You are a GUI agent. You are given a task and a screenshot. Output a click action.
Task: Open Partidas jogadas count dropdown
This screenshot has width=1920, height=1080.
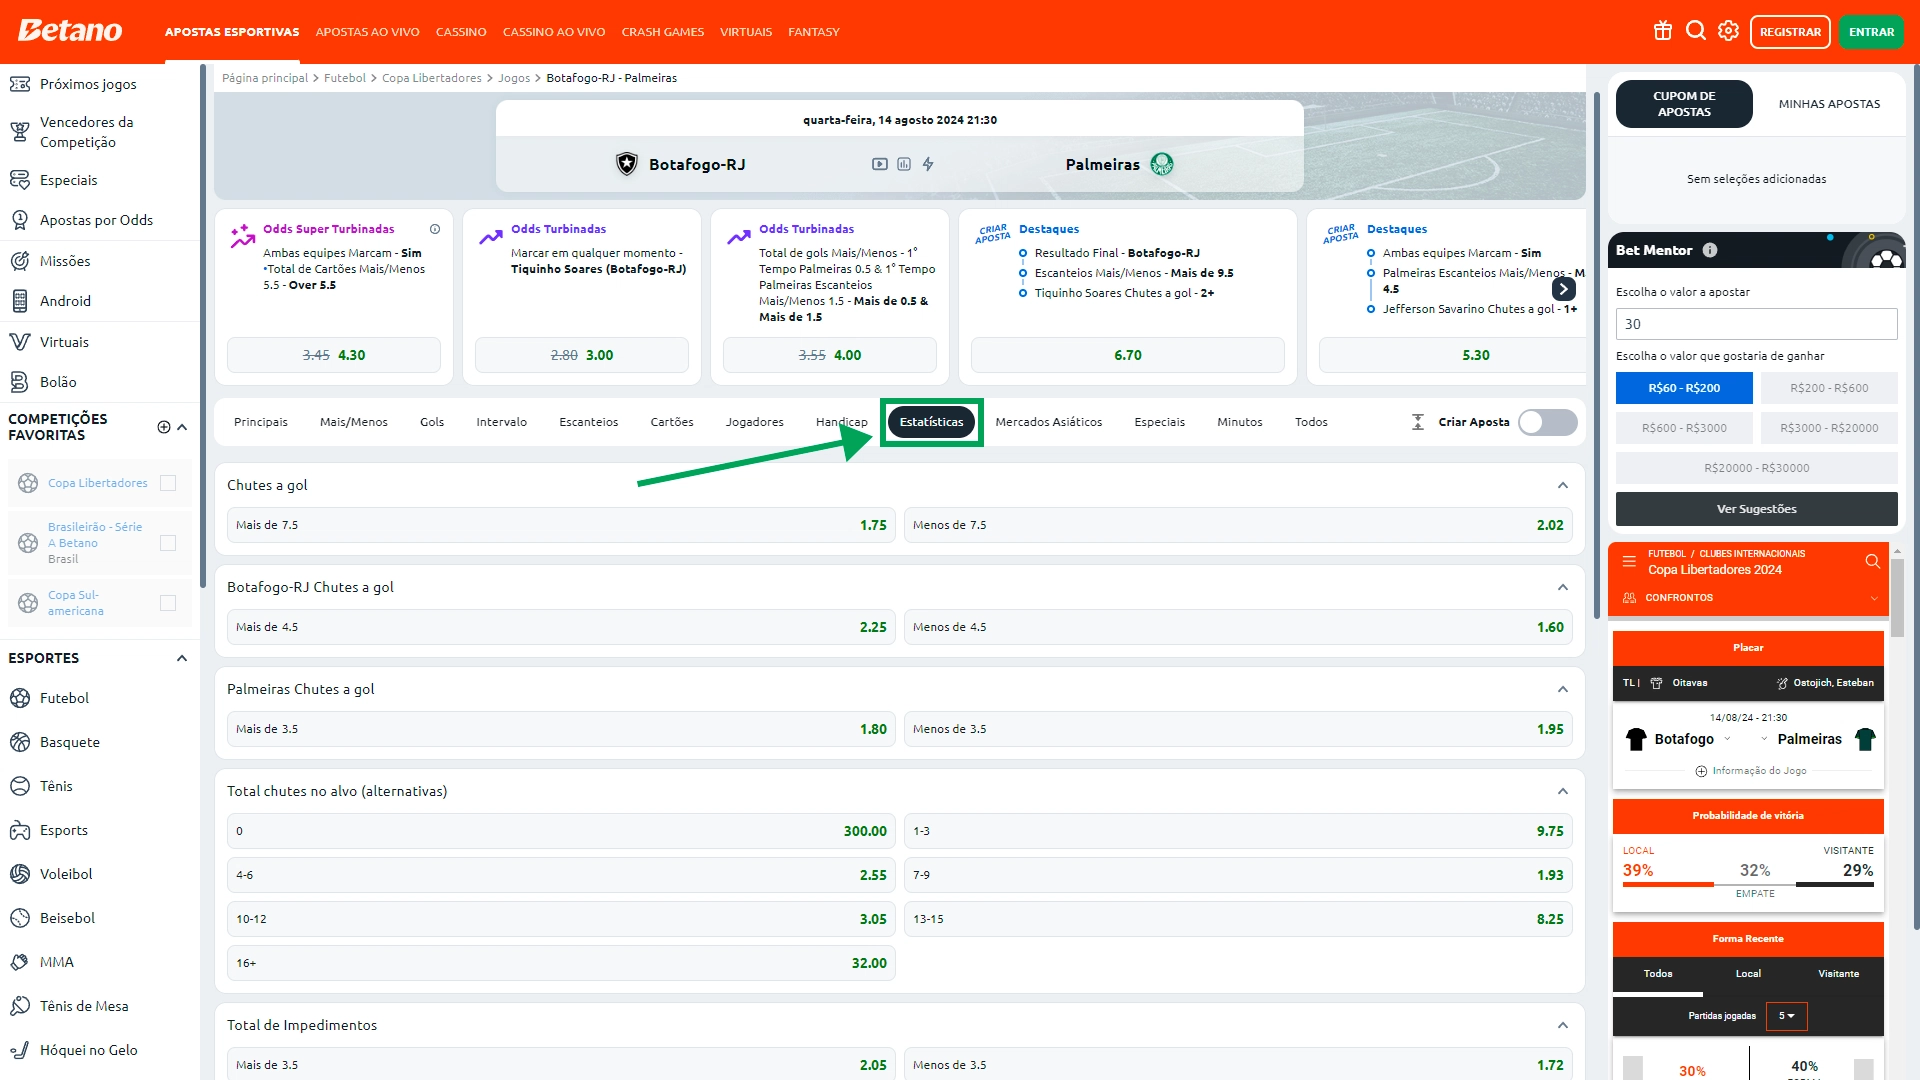[x=1787, y=1016]
